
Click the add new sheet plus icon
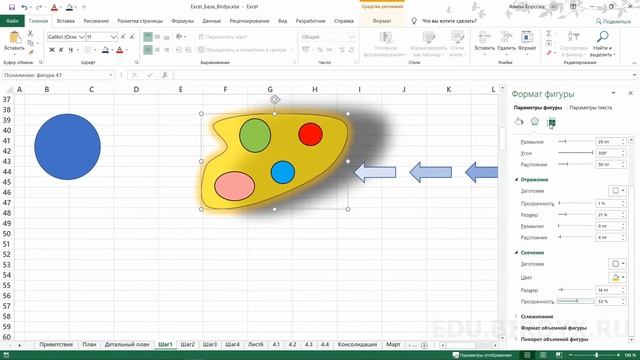(x=424, y=345)
